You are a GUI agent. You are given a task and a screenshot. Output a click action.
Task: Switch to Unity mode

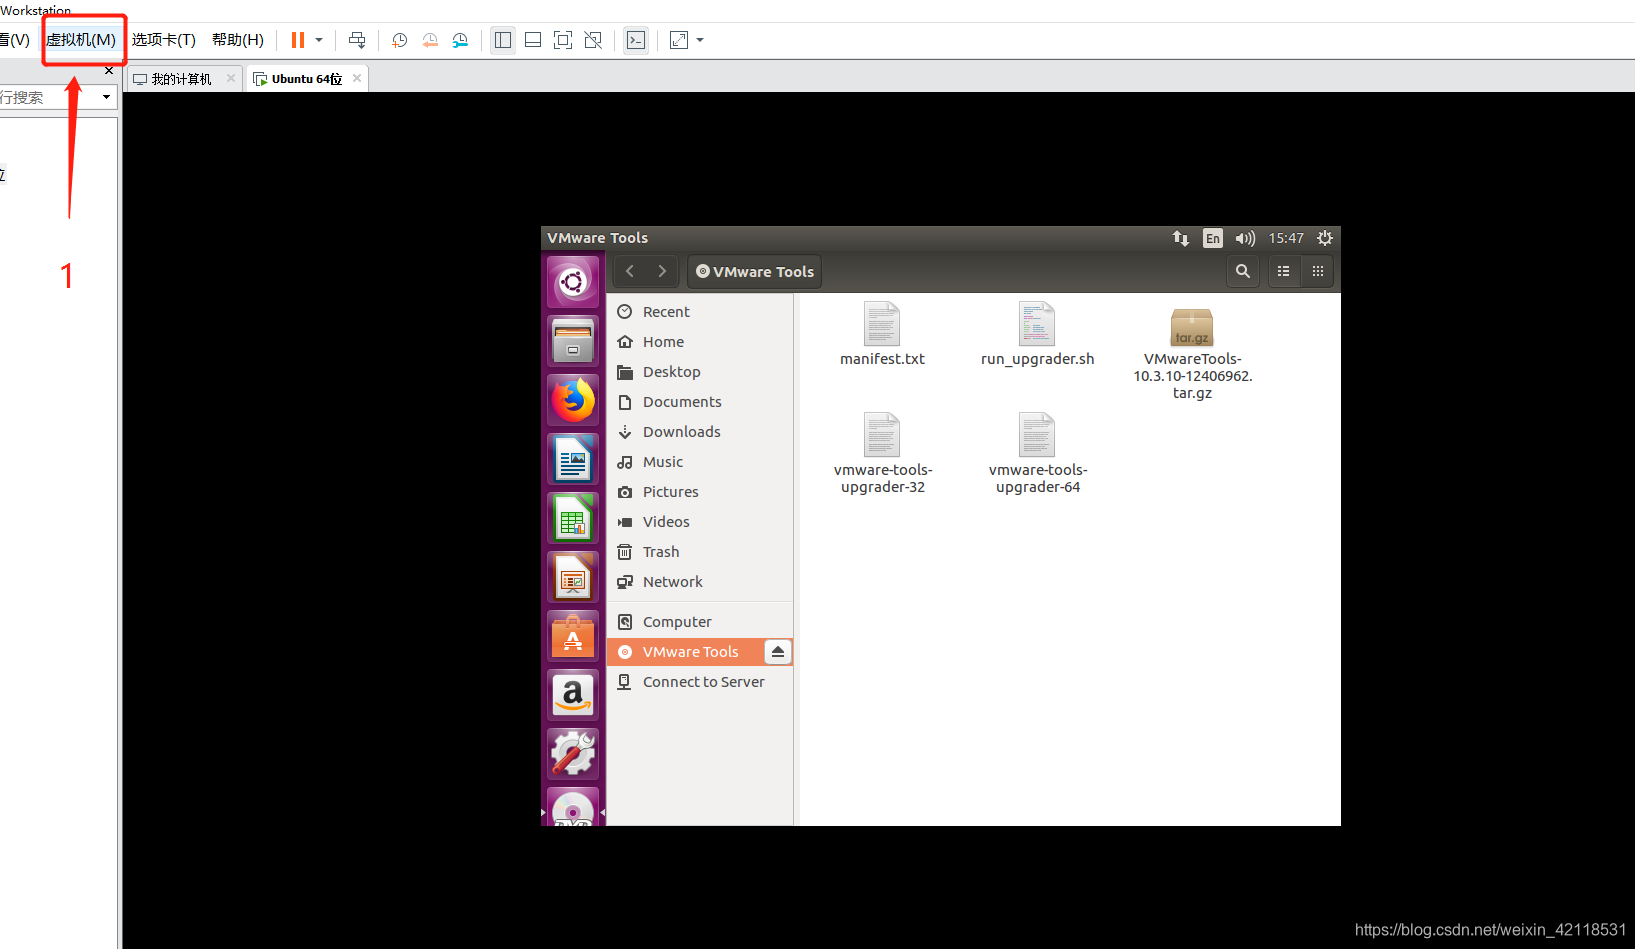(593, 40)
